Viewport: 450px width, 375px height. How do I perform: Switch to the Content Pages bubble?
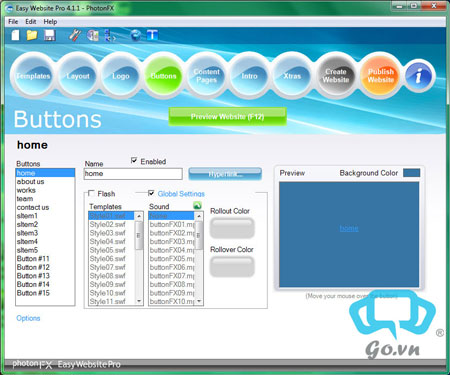(x=207, y=76)
